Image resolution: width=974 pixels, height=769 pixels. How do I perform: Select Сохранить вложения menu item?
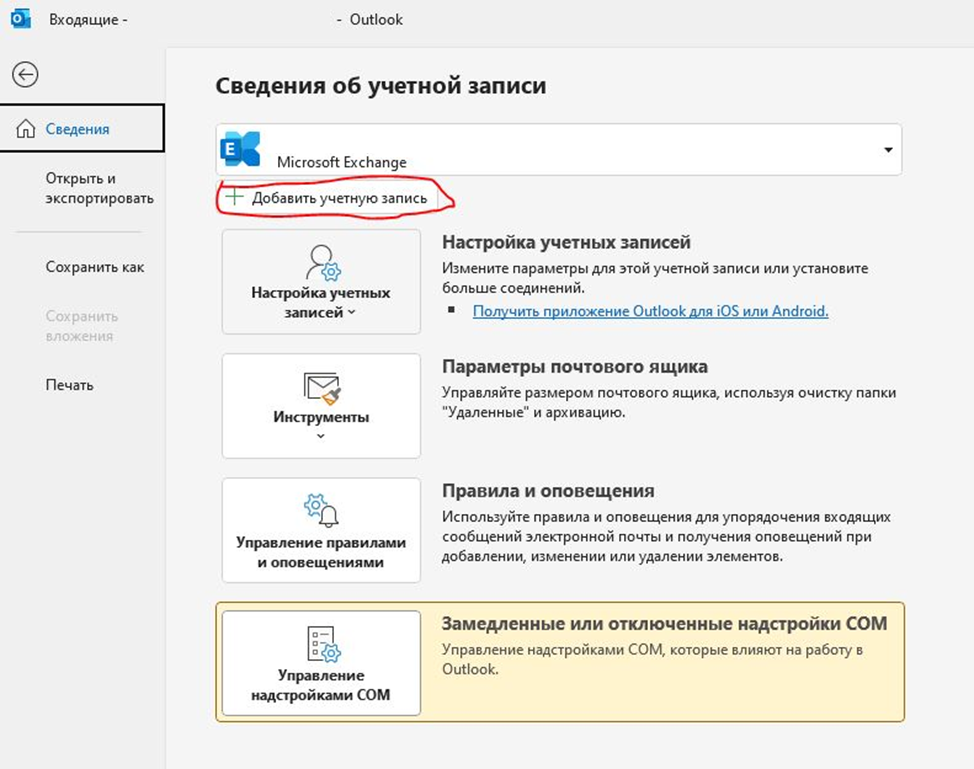point(81,326)
